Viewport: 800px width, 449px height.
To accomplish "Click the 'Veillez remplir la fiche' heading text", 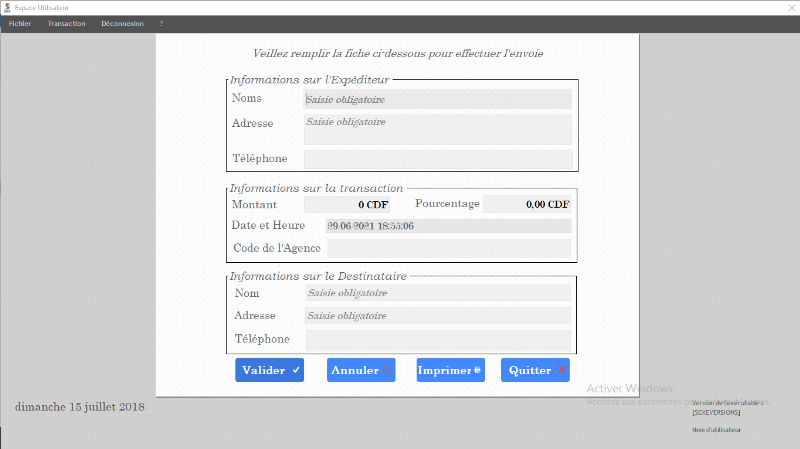I will pos(398,54).
